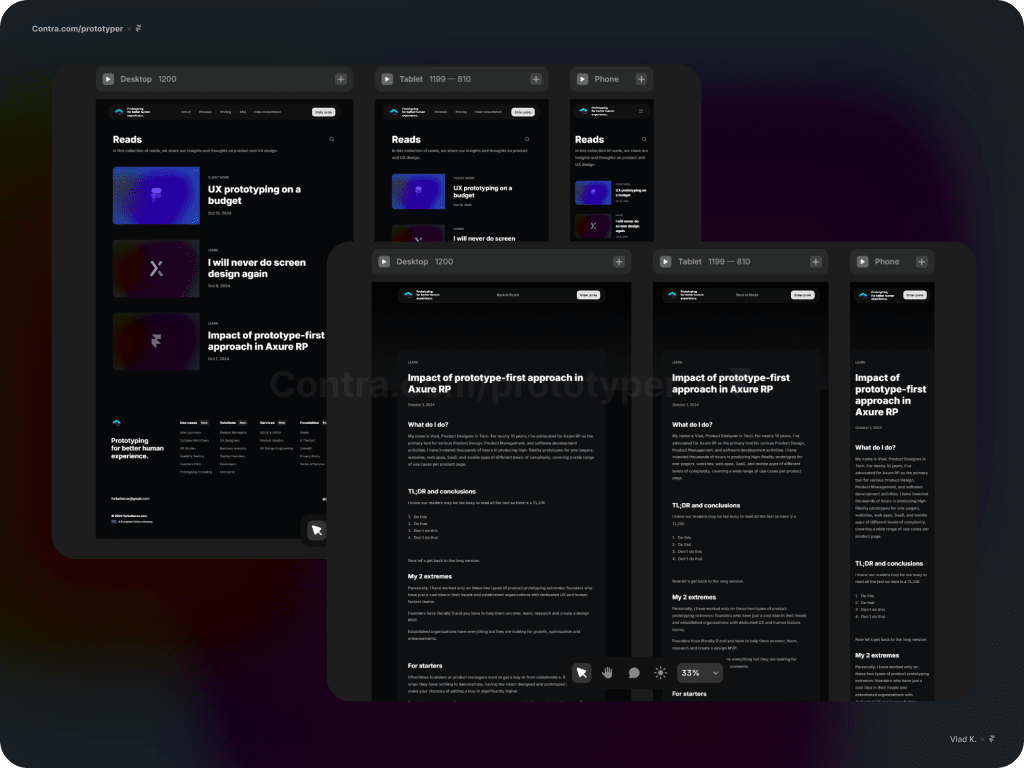
Task: Play the Tablet preview in back window
Action: click(x=387, y=79)
